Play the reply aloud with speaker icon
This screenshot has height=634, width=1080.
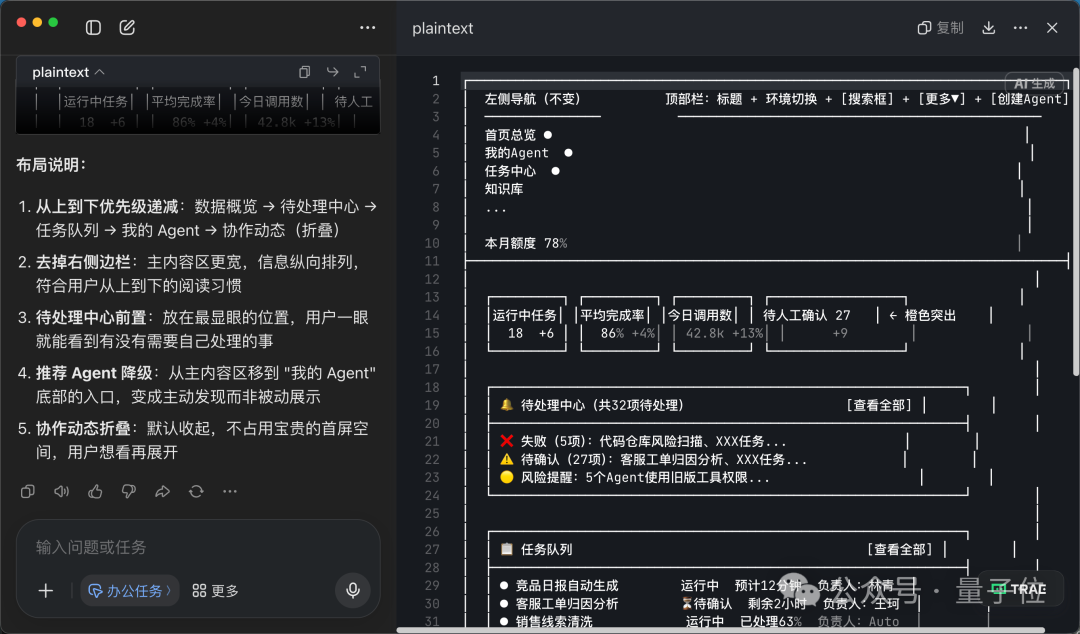[61, 491]
